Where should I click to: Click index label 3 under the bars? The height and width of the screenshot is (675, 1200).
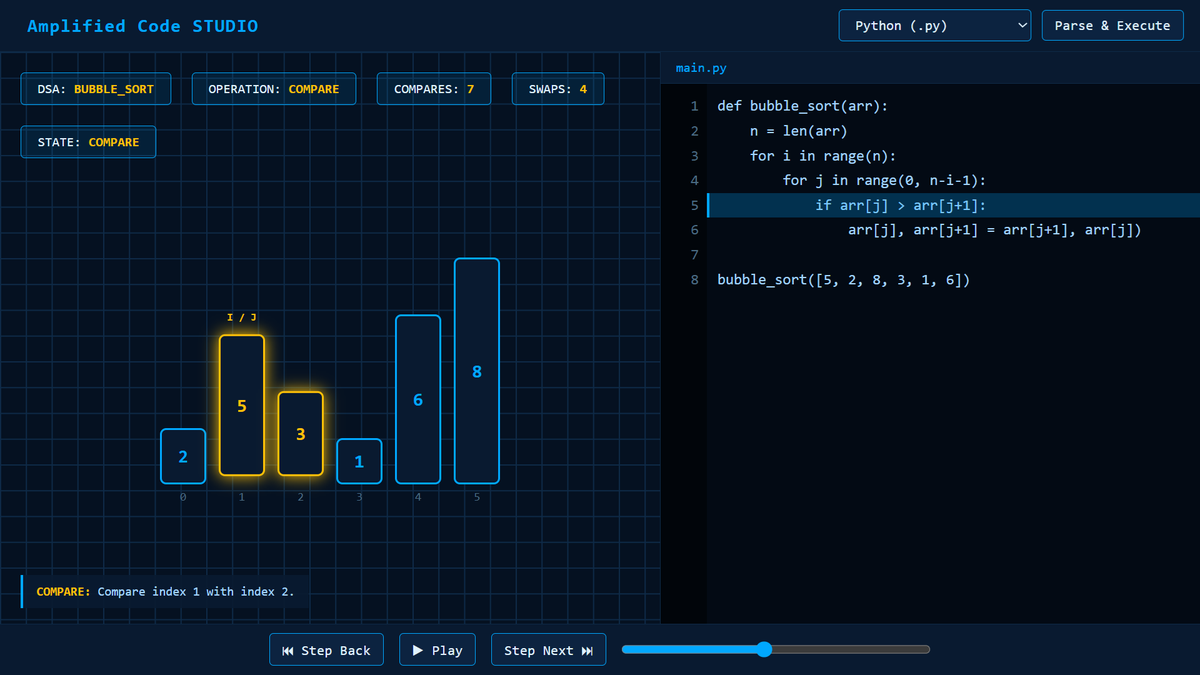point(359,496)
